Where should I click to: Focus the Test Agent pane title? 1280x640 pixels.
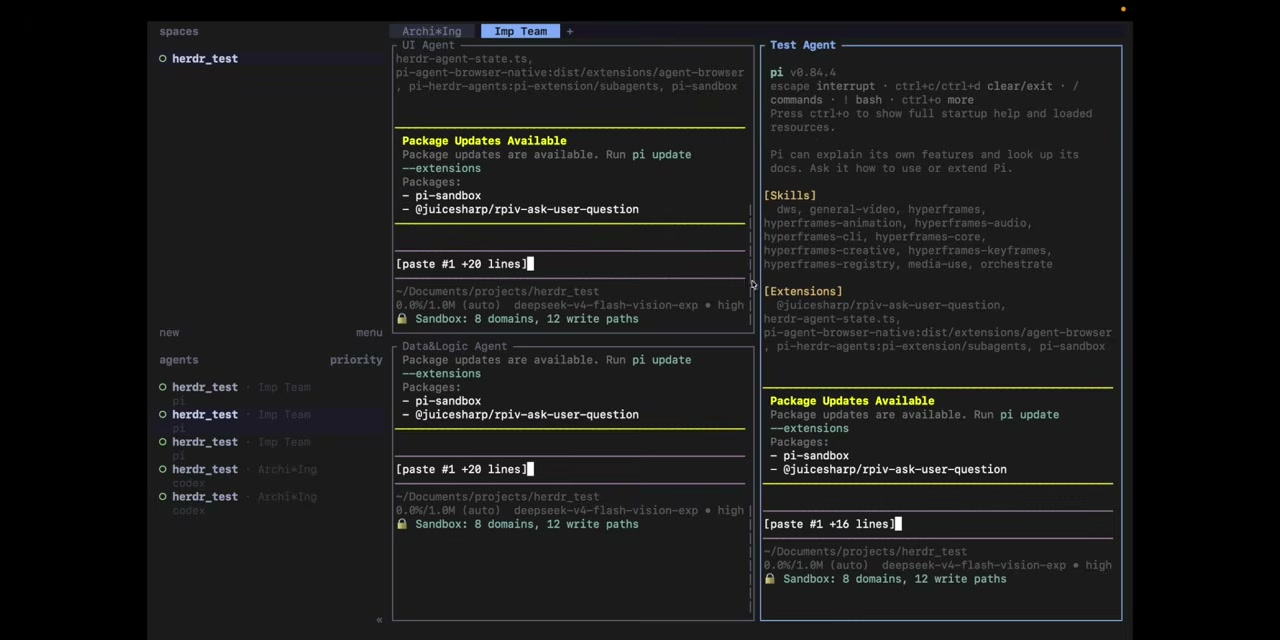802,45
